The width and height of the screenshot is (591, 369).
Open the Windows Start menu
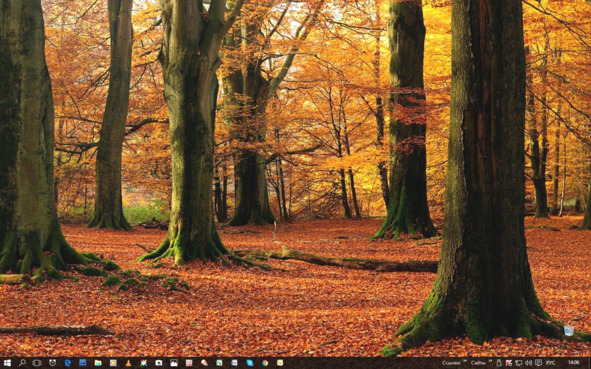pyautogui.click(x=7, y=363)
